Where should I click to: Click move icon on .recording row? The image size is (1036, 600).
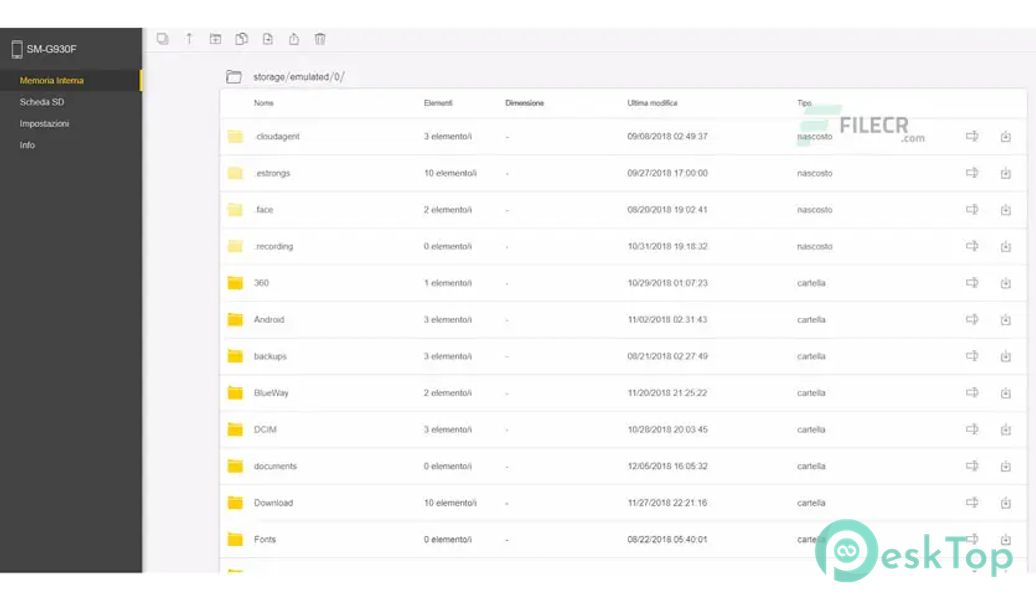[972, 246]
